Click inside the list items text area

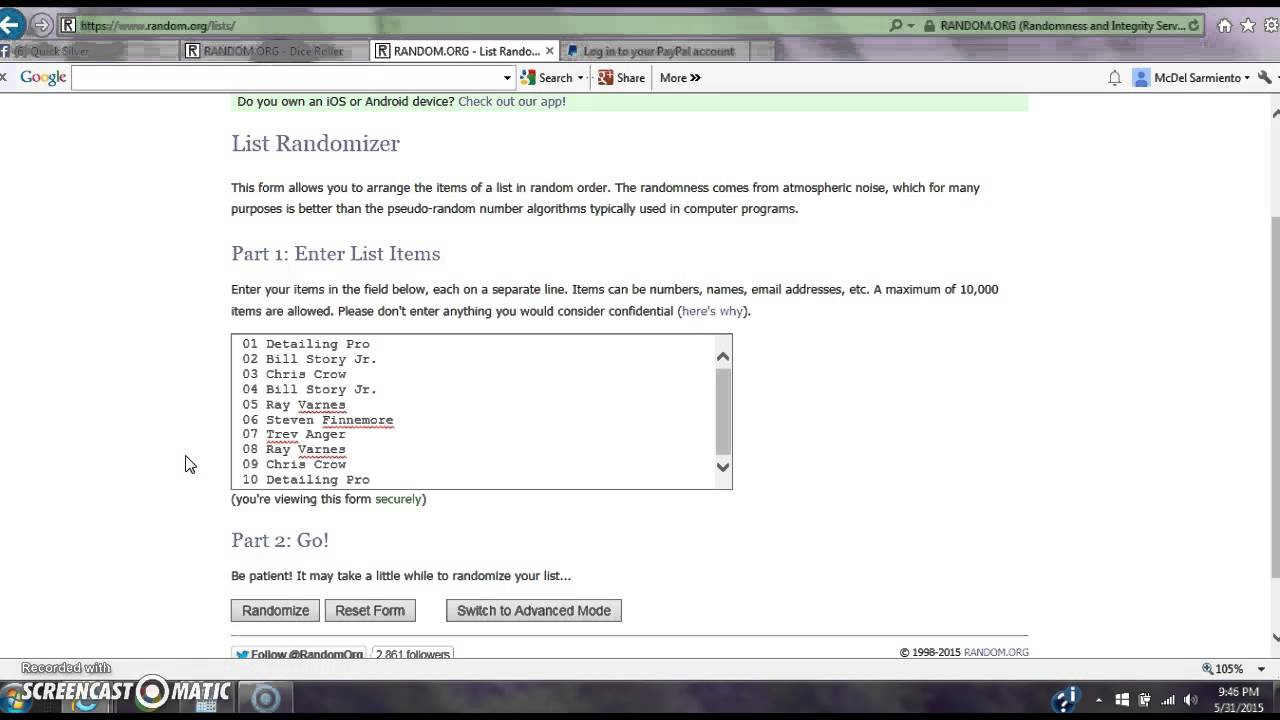pos(474,412)
